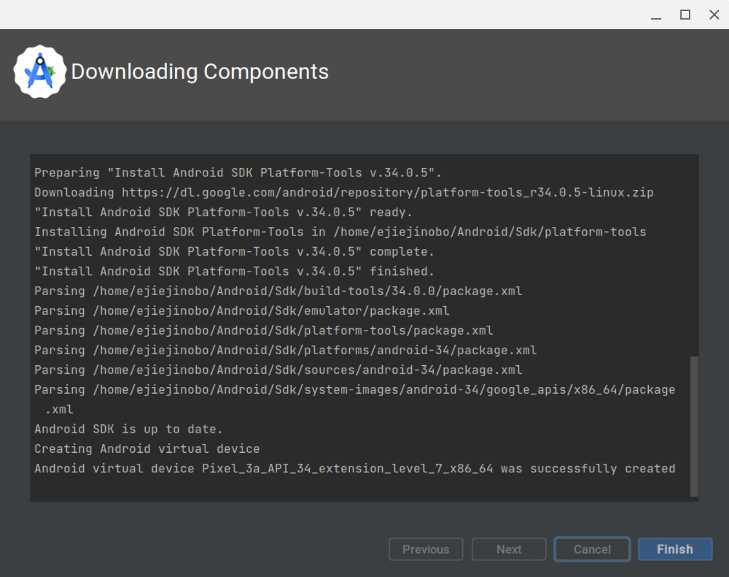Click the log scrollbar thumb
The height and width of the screenshot is (577, 729).
(694, 426)
